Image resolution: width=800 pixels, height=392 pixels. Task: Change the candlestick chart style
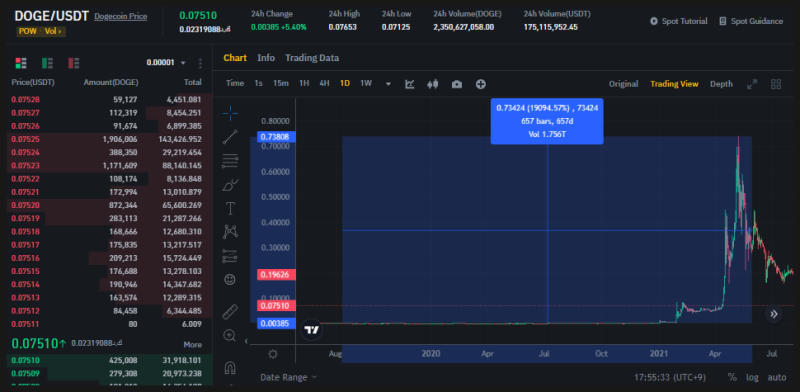point(433,84)
